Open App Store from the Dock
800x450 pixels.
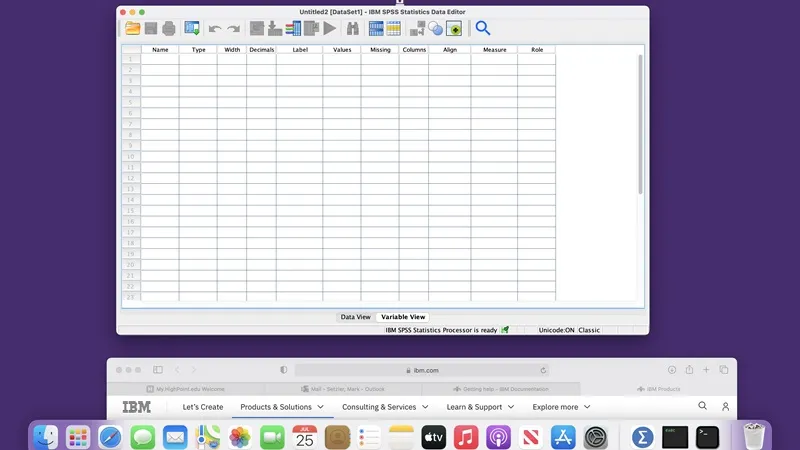pyautogui.click(x=563, y=437)
